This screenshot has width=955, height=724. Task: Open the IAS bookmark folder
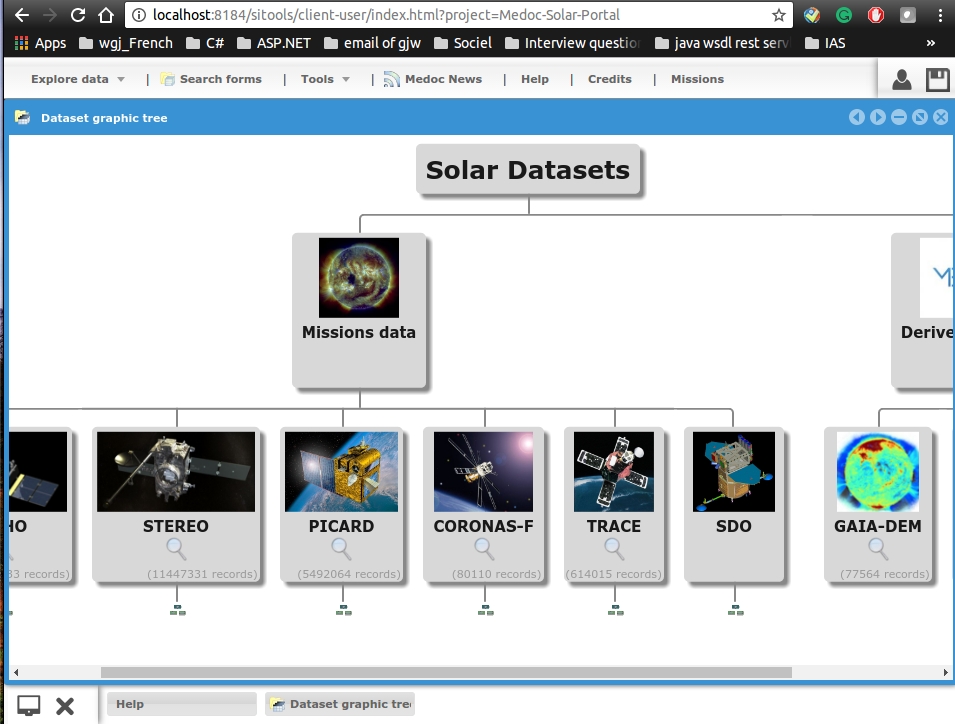(825, 43)
